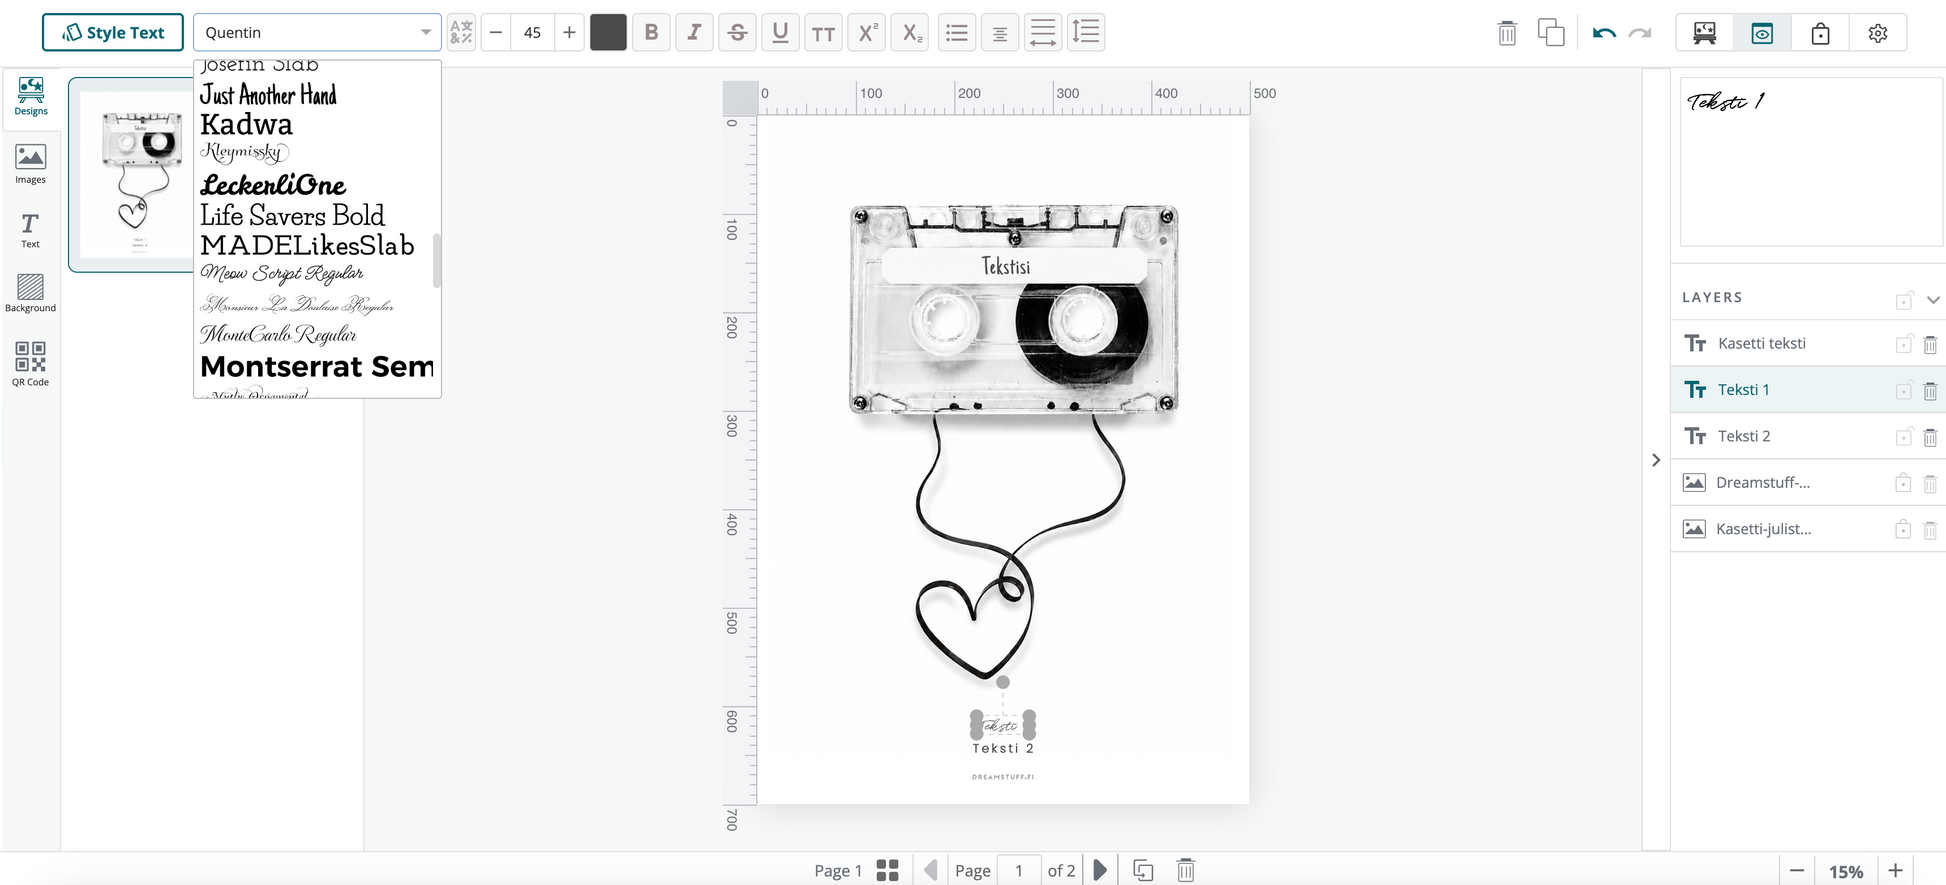Screen dimensions: 1946x885
Task: Collapse the right panel with chevron arrow
Action: tap(1656, 460)
